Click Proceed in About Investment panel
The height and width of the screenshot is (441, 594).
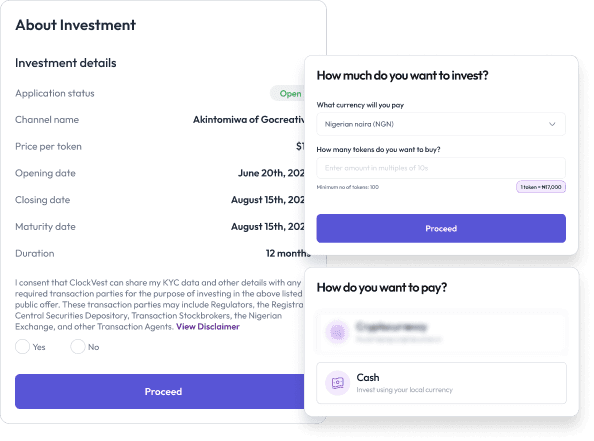pyautogui.click(x=163, y=391)
